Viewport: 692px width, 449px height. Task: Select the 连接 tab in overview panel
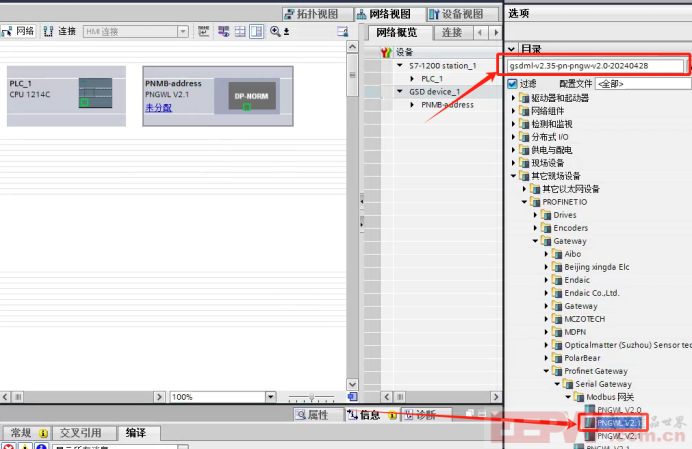tap(452, 33)
